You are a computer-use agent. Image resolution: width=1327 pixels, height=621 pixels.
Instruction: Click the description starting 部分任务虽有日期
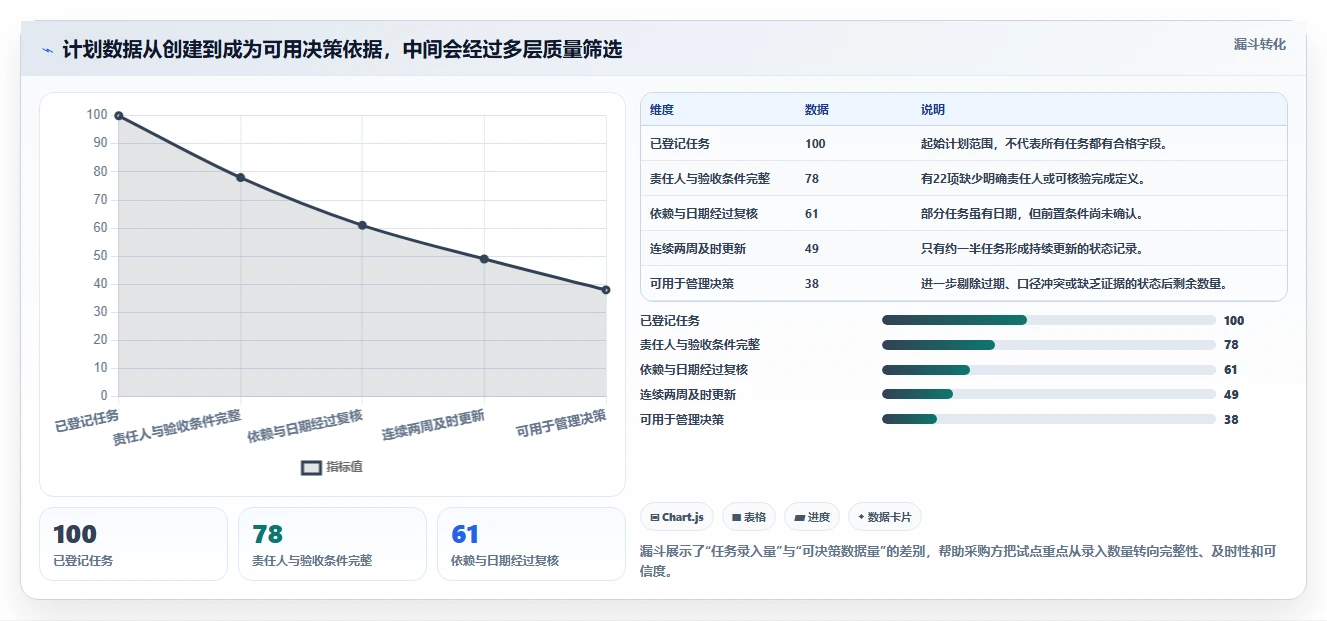click(1032, 214)
